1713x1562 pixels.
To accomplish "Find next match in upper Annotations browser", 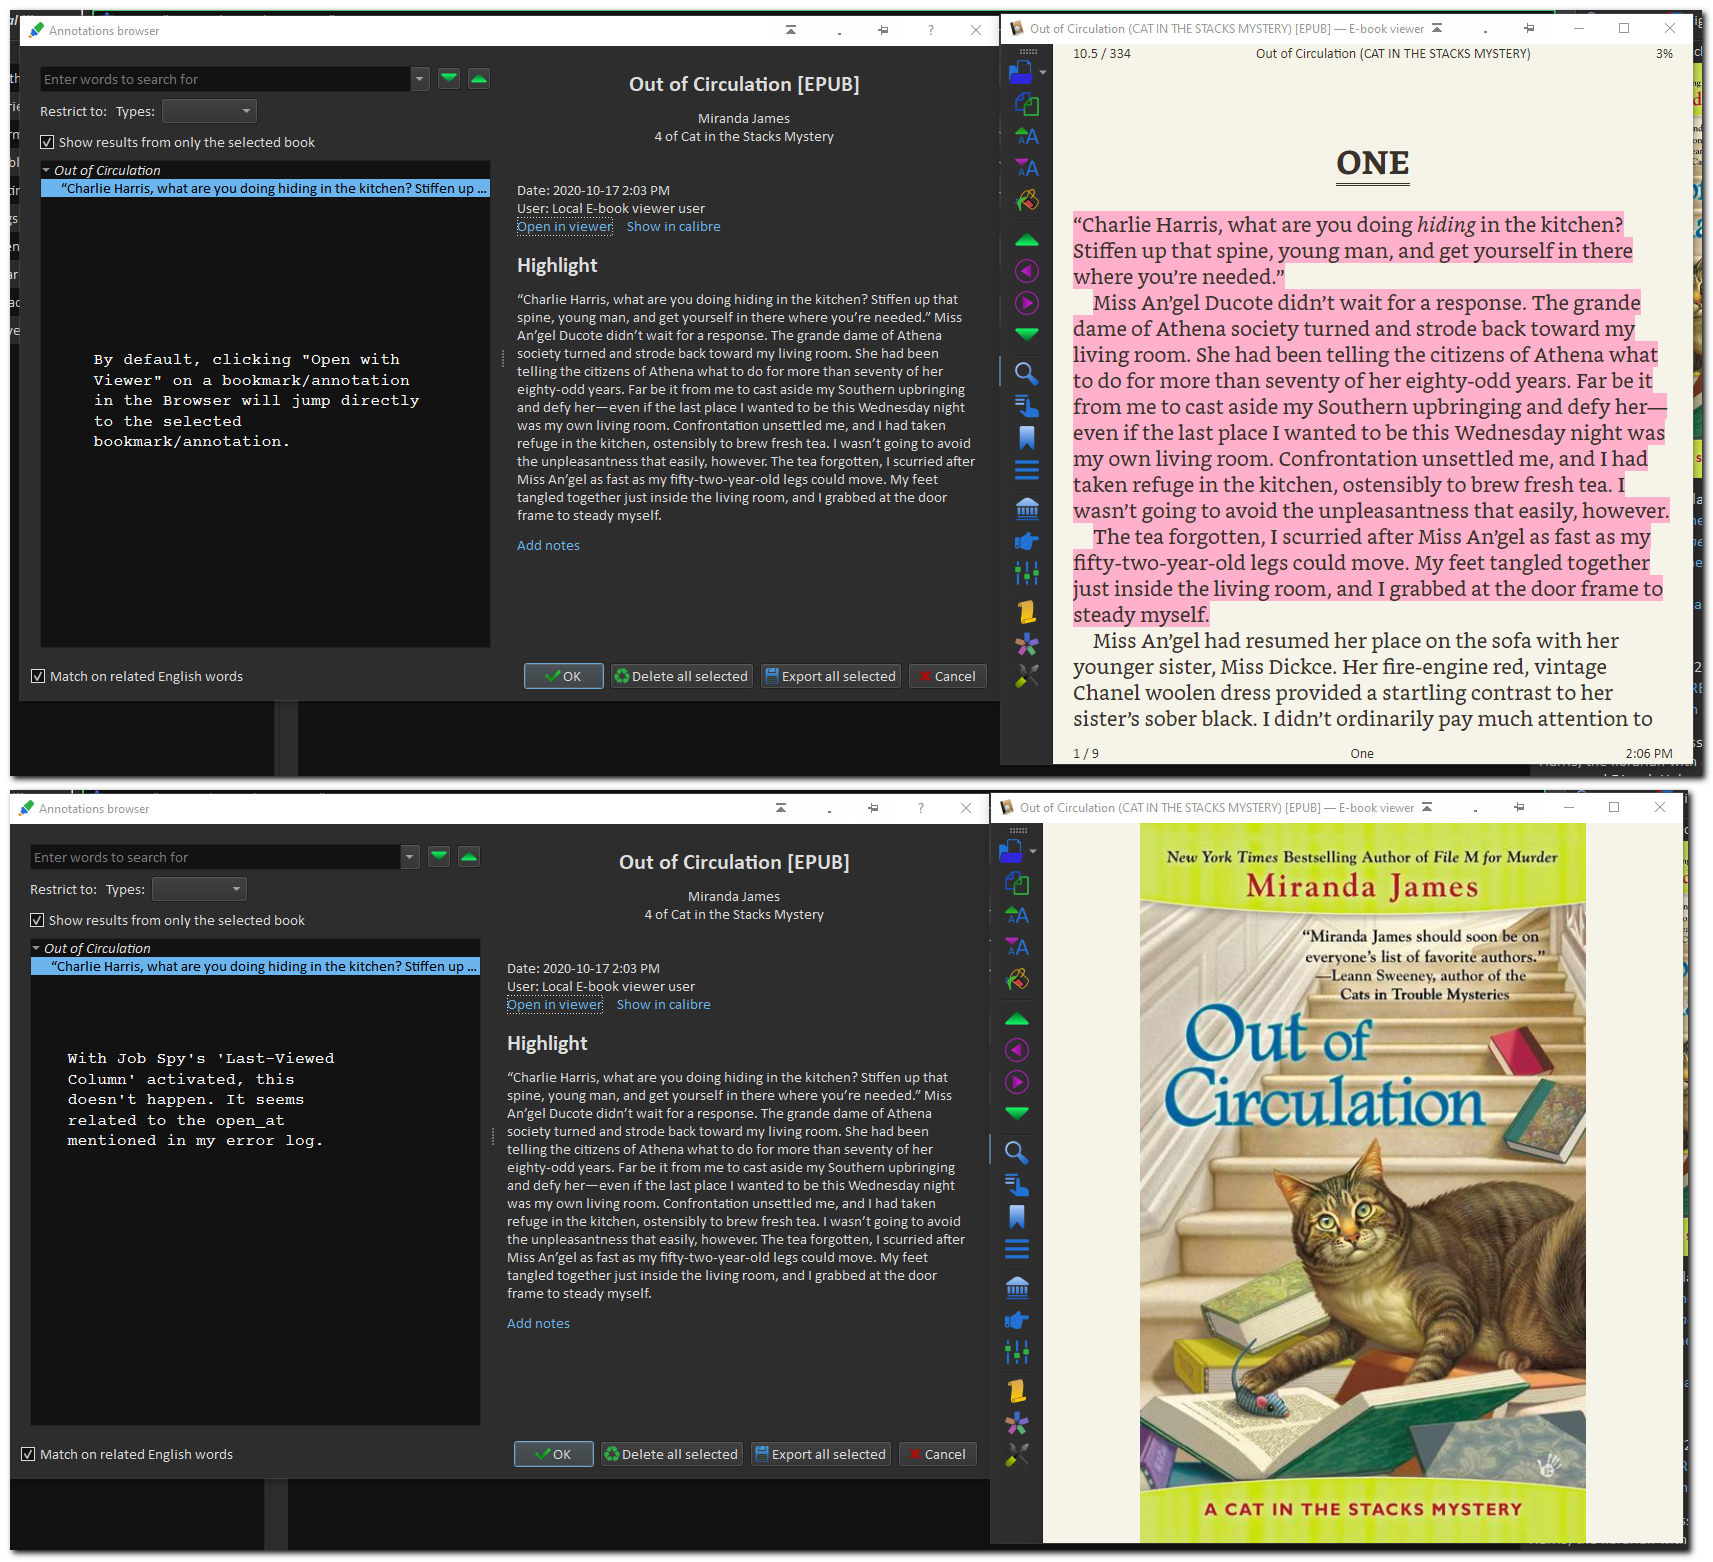I will click(449, 78).
